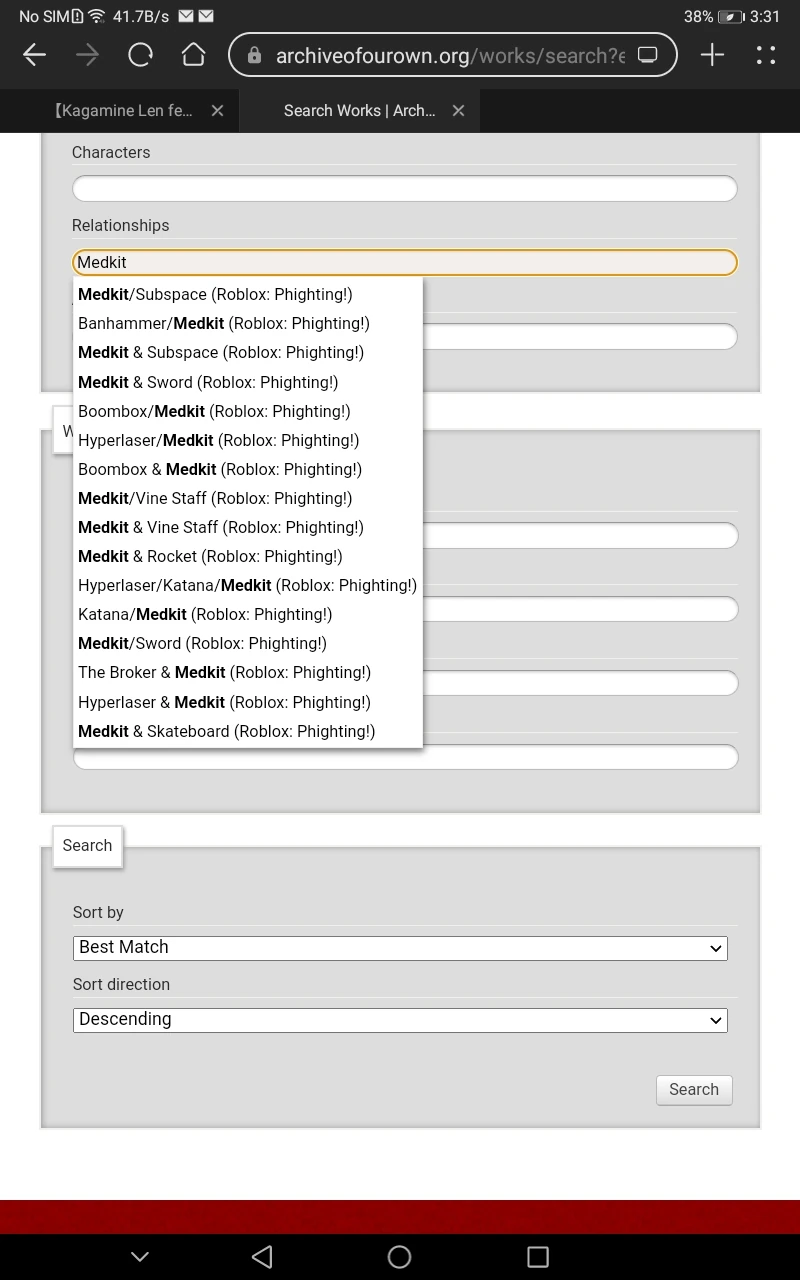The height and width of the screenshot is (1280, 800).
Task: Close the Search Works tab
Action: (x=458, y=111)
